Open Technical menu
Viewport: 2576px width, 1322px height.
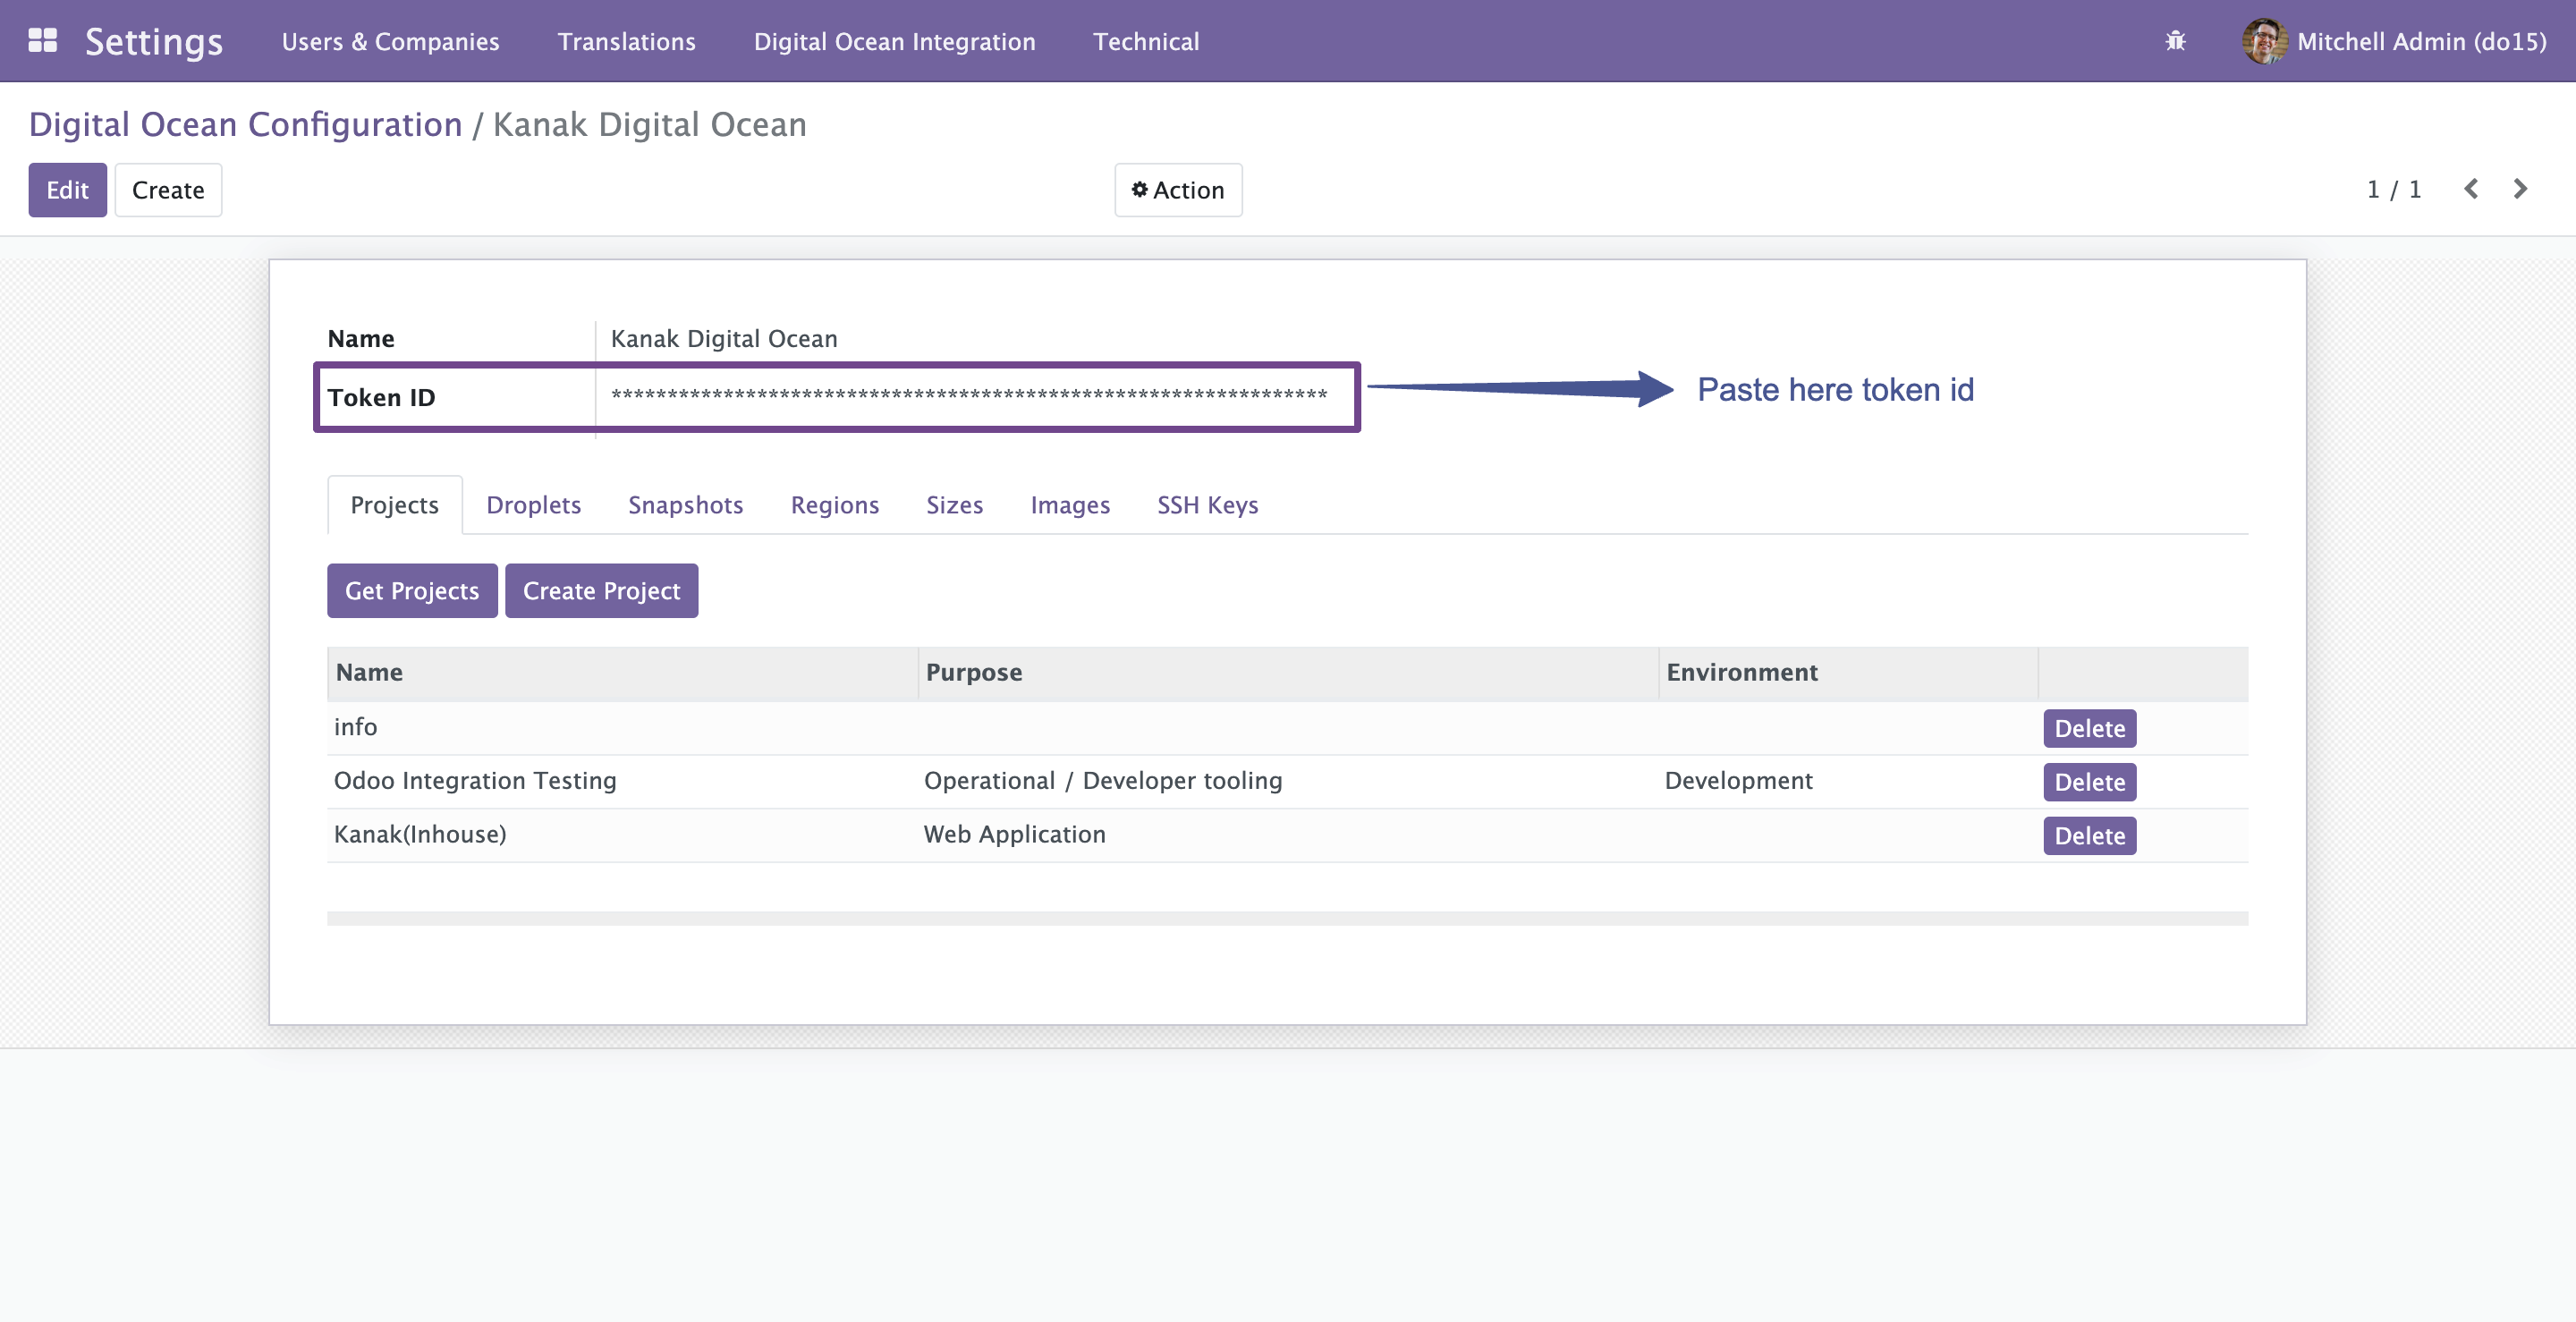pos(1145,41)
